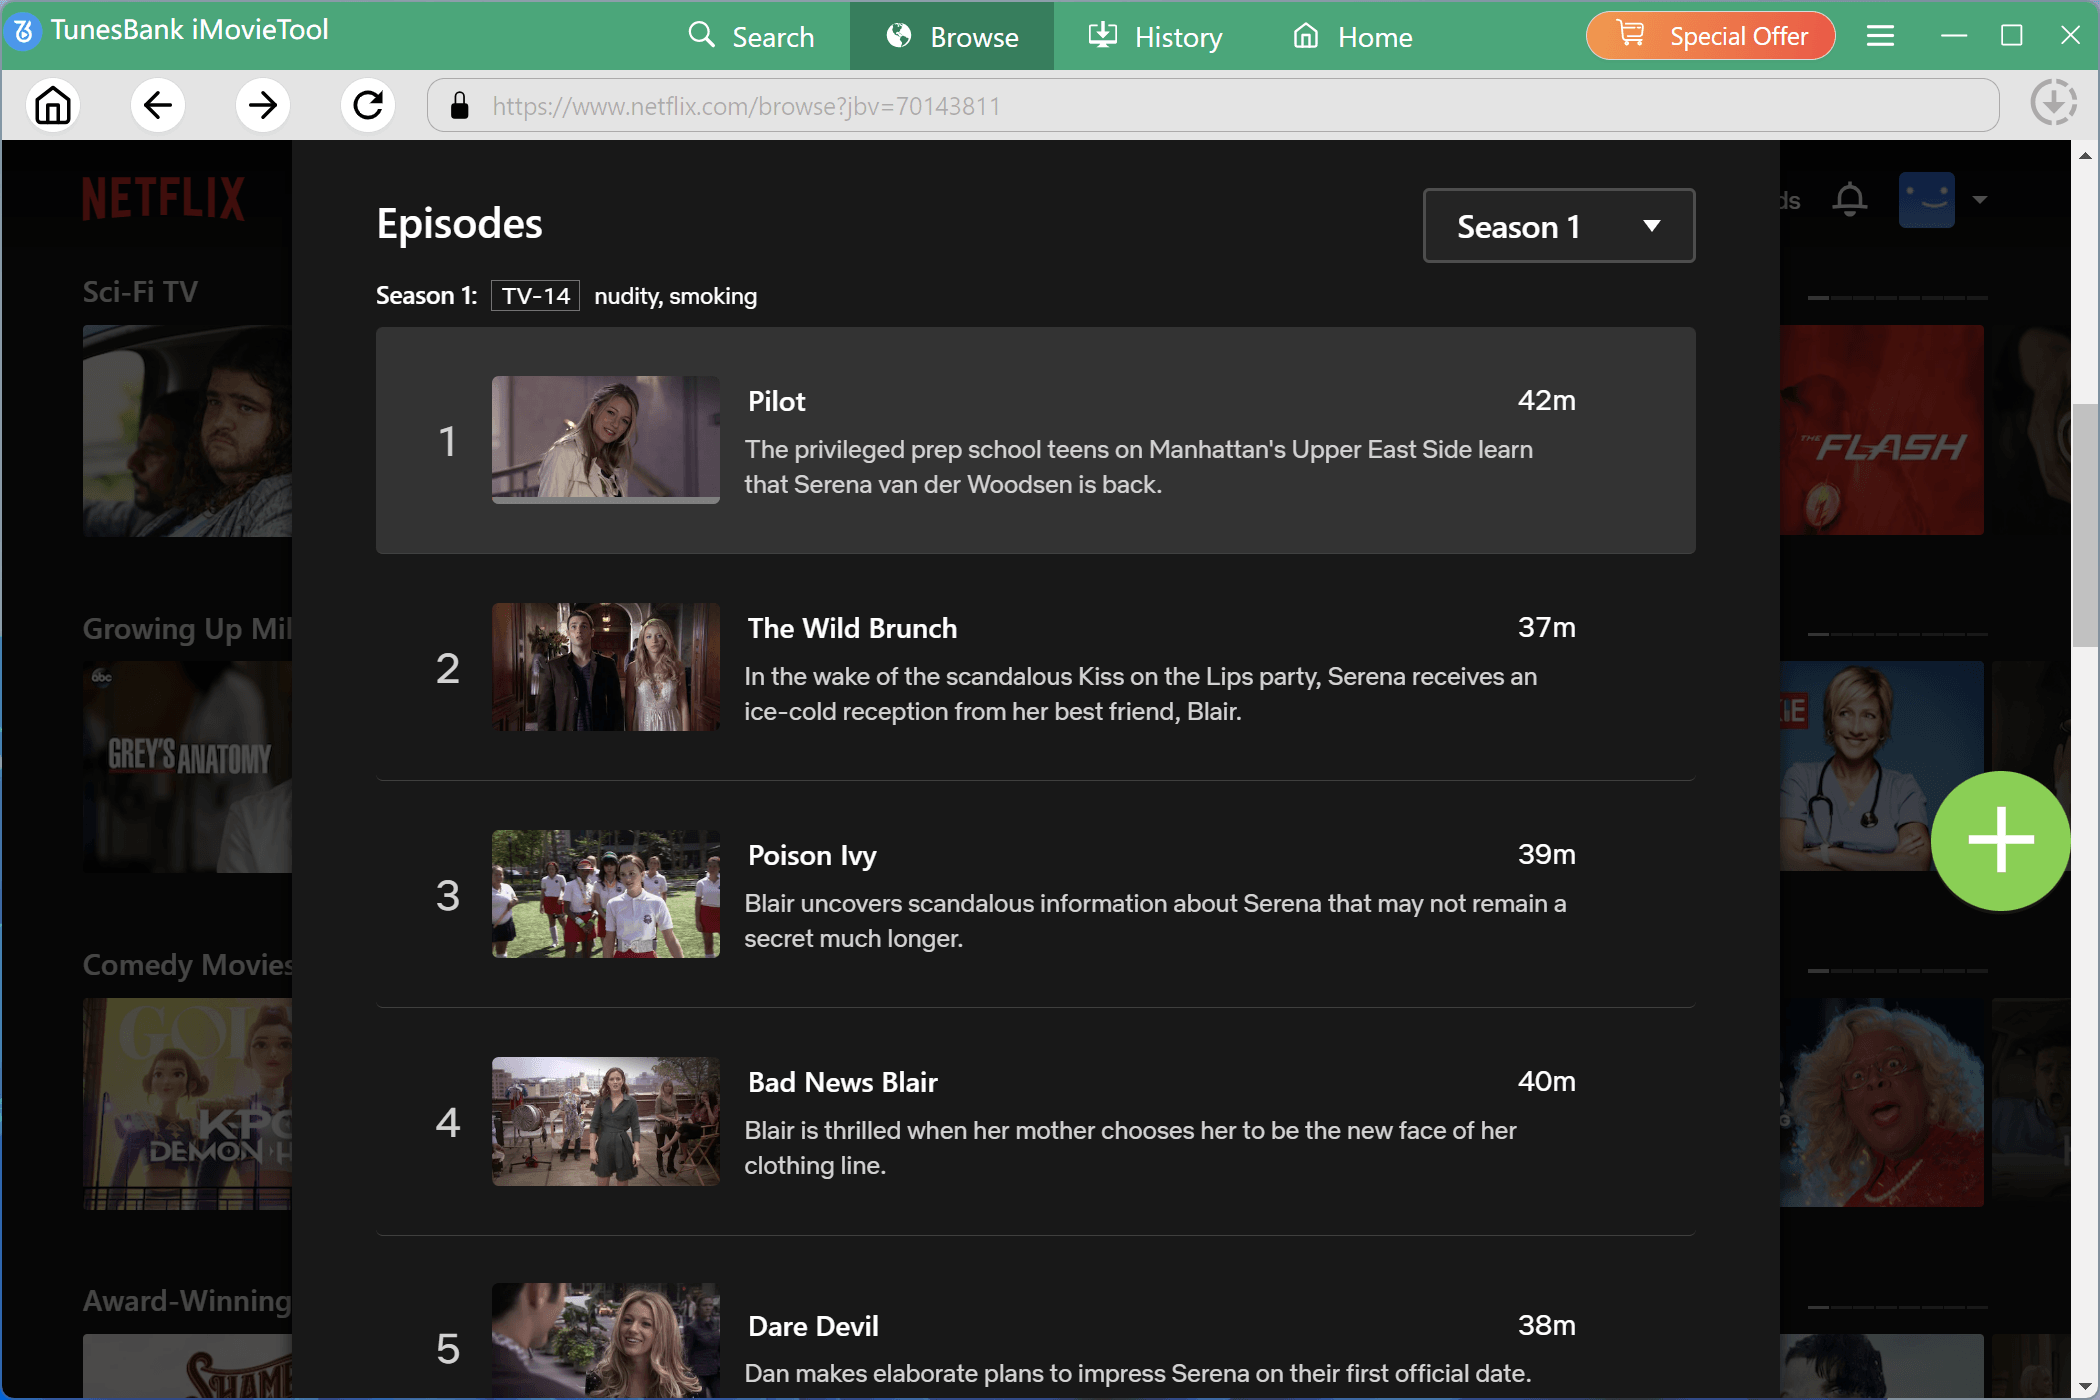Click the Sci-Fi TV row heading
2100x1400 pixels.
(140, 292)
